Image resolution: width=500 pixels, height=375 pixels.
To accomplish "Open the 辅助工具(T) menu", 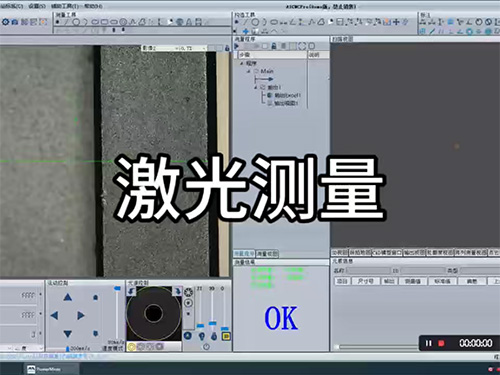I will click(65, 6).
